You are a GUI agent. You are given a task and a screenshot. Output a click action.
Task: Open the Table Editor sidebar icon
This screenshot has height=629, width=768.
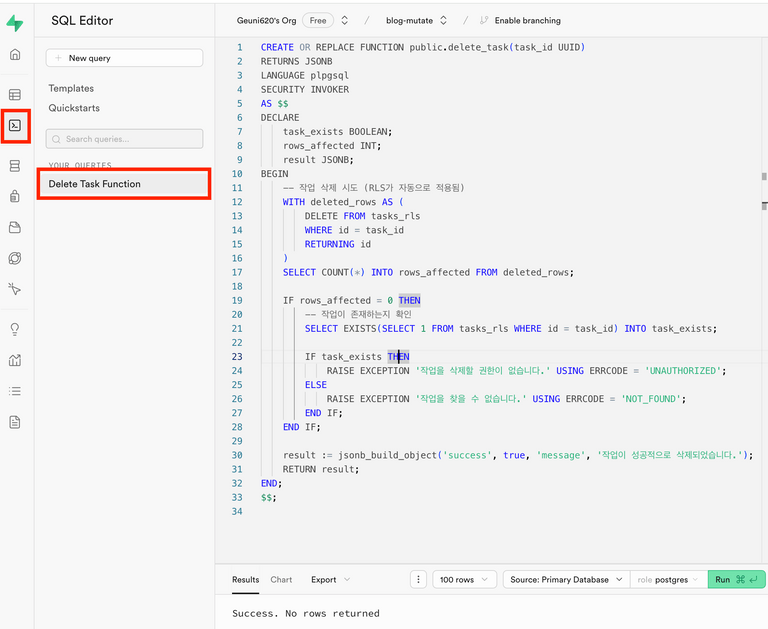click(x=15, y=95)
